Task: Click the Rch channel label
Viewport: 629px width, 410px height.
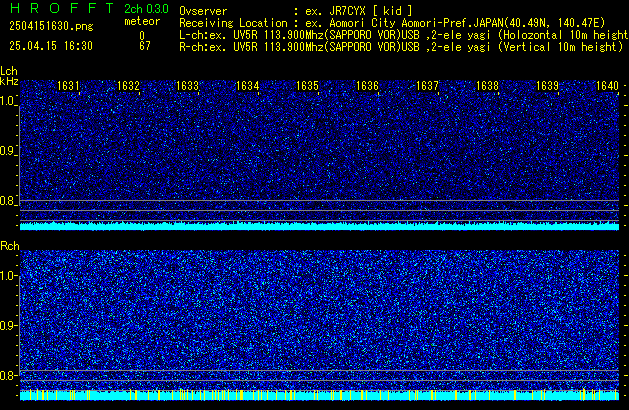Action: (10, 246)
